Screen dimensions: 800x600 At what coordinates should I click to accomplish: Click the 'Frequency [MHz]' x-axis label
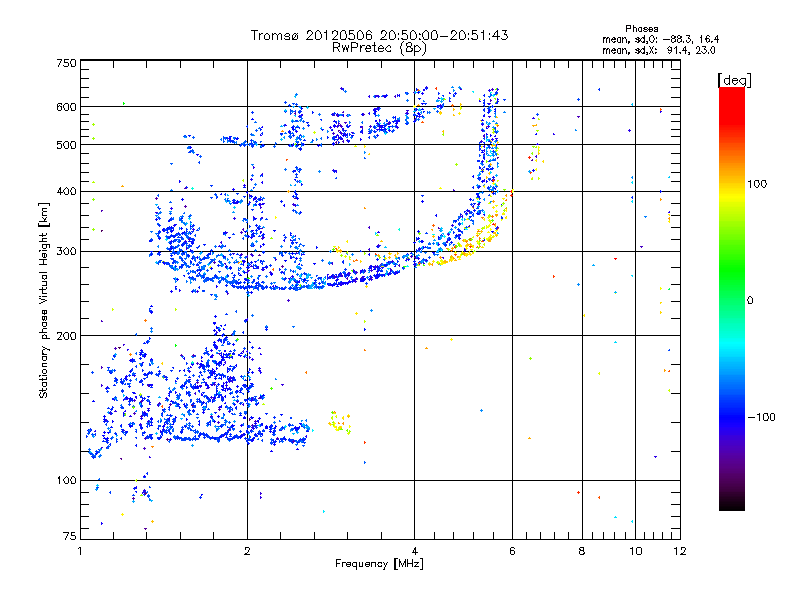click(x=379, y=563)
